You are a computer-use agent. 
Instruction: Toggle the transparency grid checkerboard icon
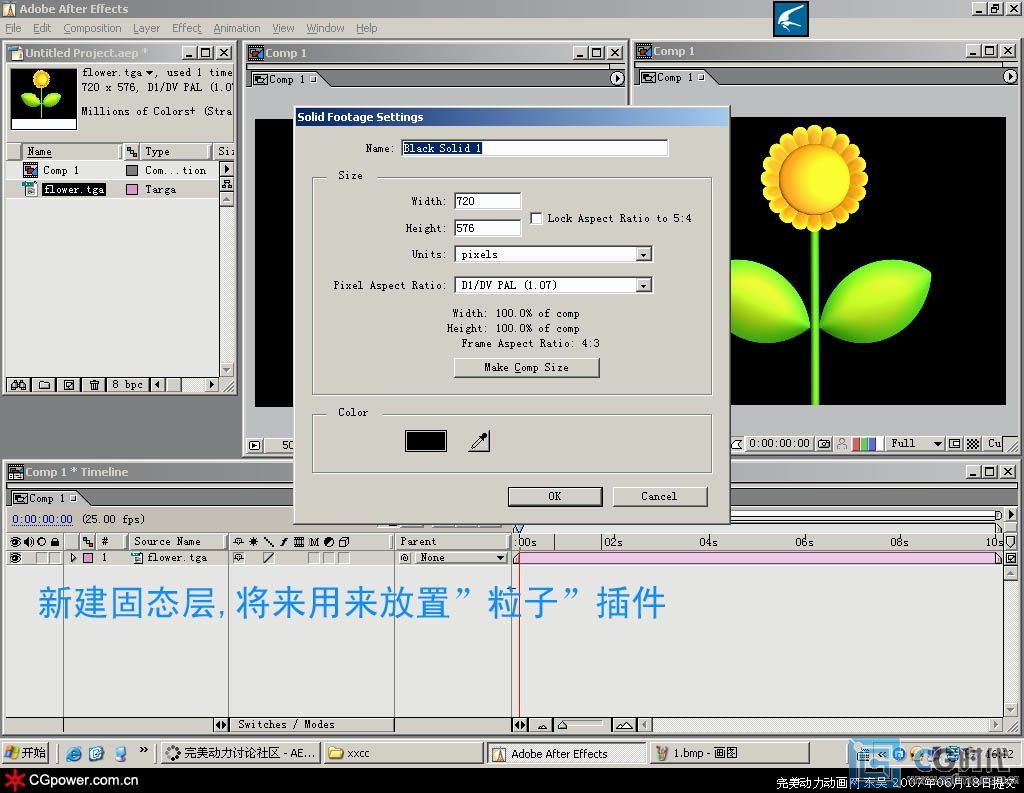coord(972,444)
